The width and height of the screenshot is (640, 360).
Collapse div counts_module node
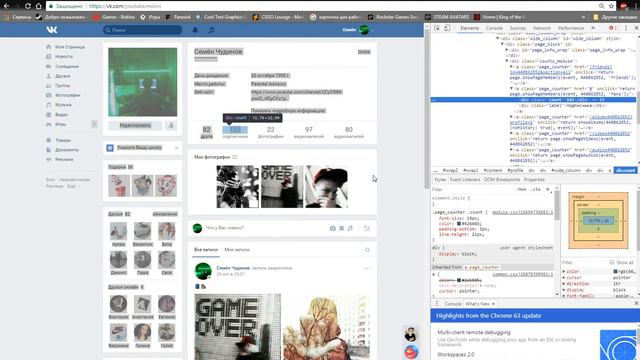tap(507, 61)
